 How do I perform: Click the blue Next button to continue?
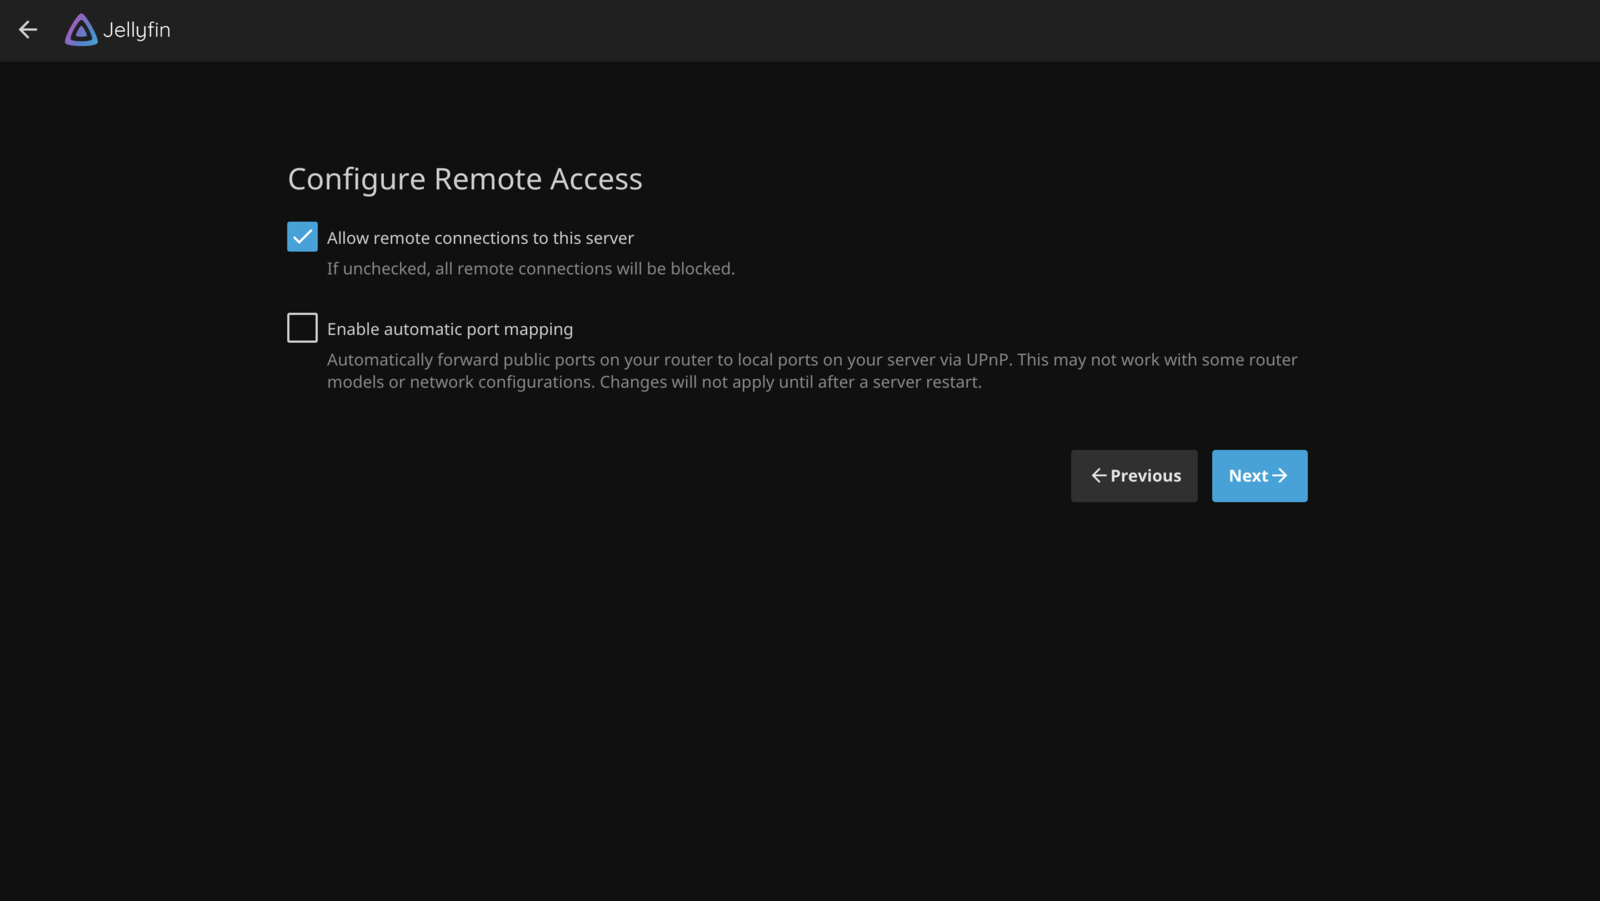[1259, 475]
